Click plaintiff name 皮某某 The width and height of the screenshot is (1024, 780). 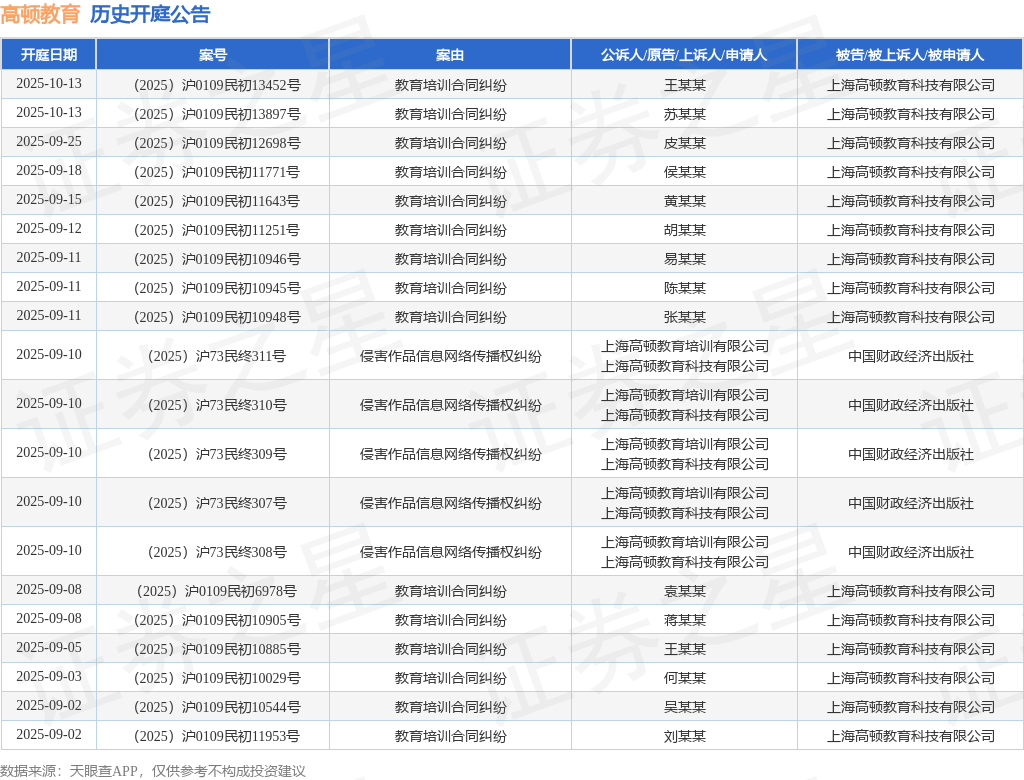pos(684,143)
